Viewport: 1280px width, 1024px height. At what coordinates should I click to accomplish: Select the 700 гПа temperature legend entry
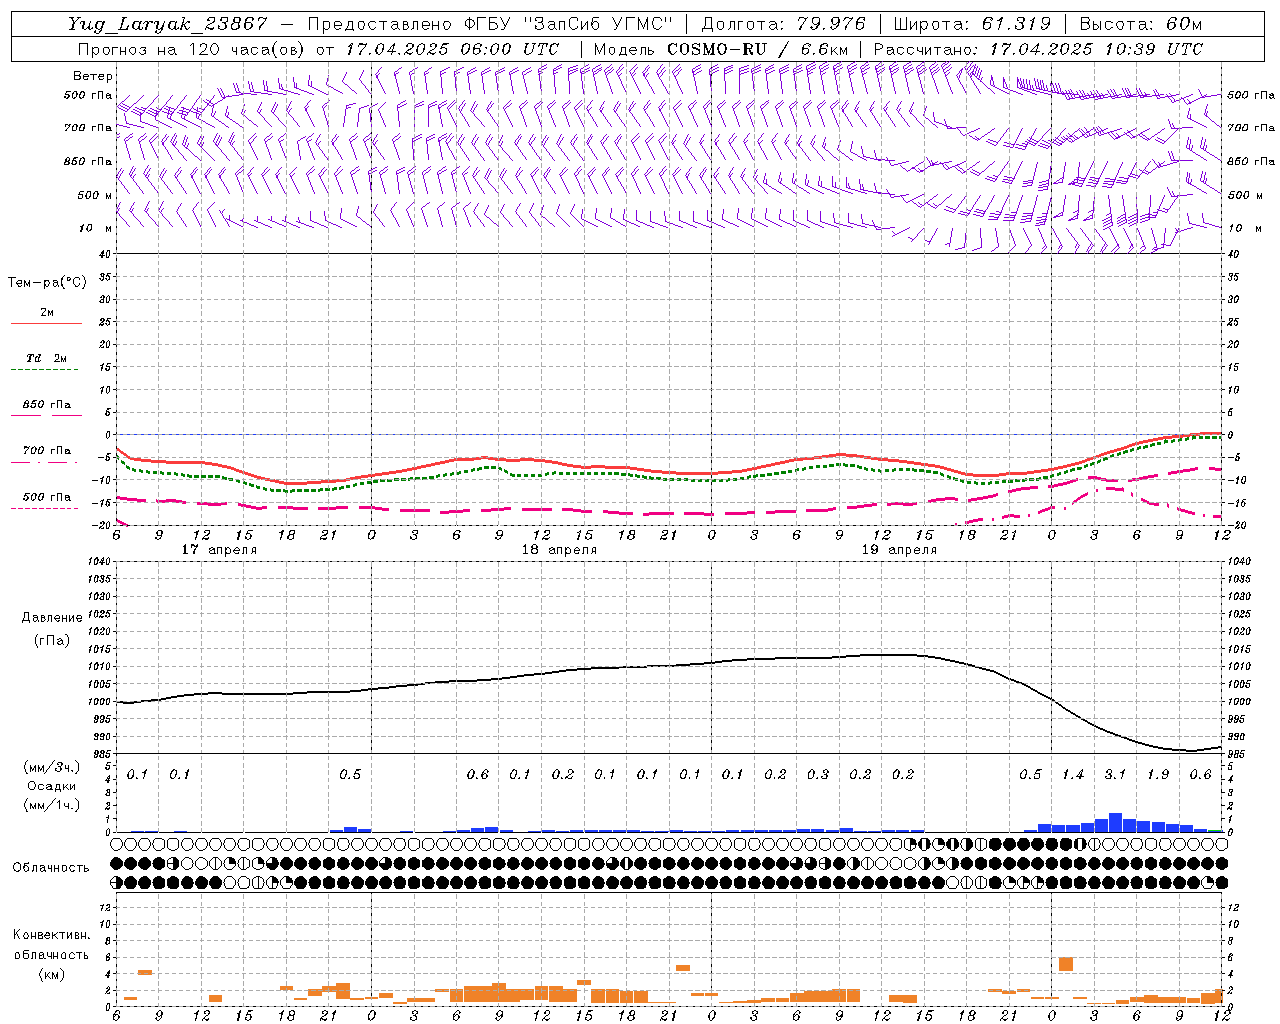coord(46,451)
